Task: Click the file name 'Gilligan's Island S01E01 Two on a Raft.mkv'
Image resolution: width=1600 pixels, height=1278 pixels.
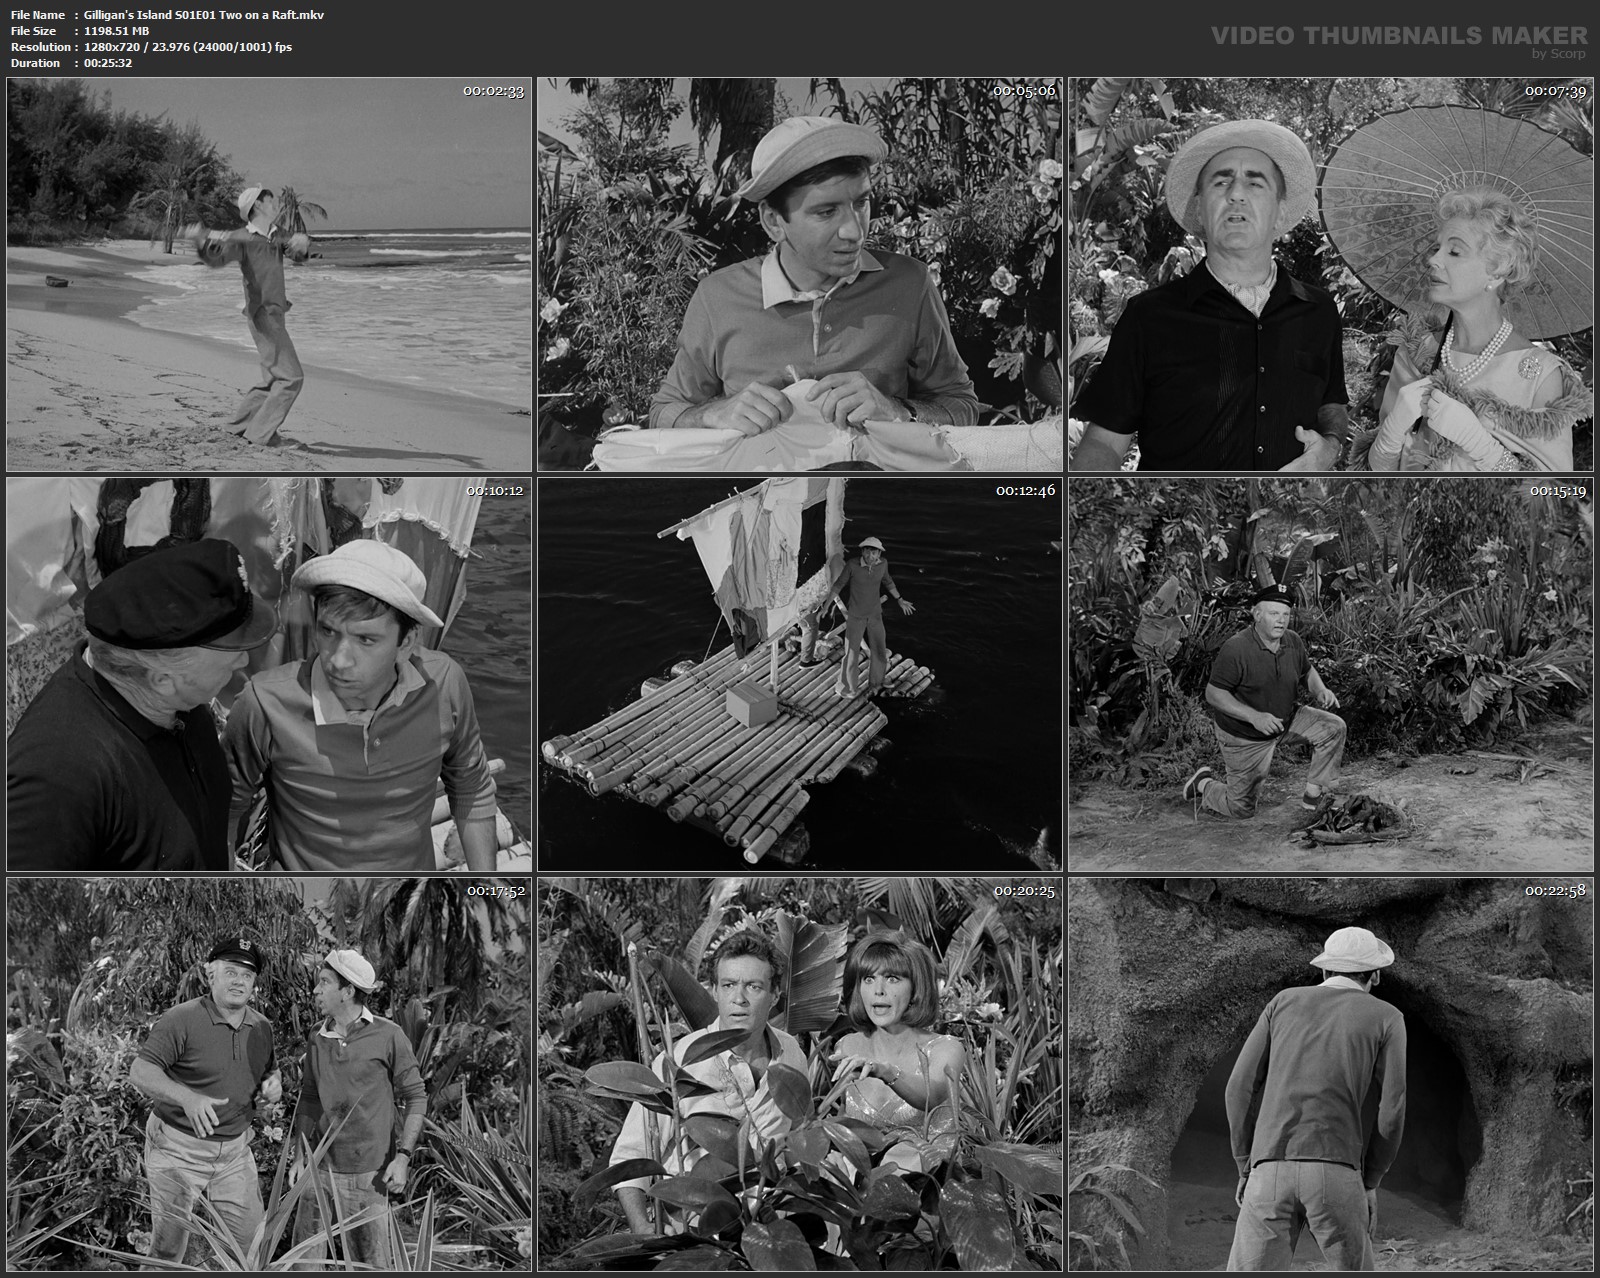Action: [204, 15]
